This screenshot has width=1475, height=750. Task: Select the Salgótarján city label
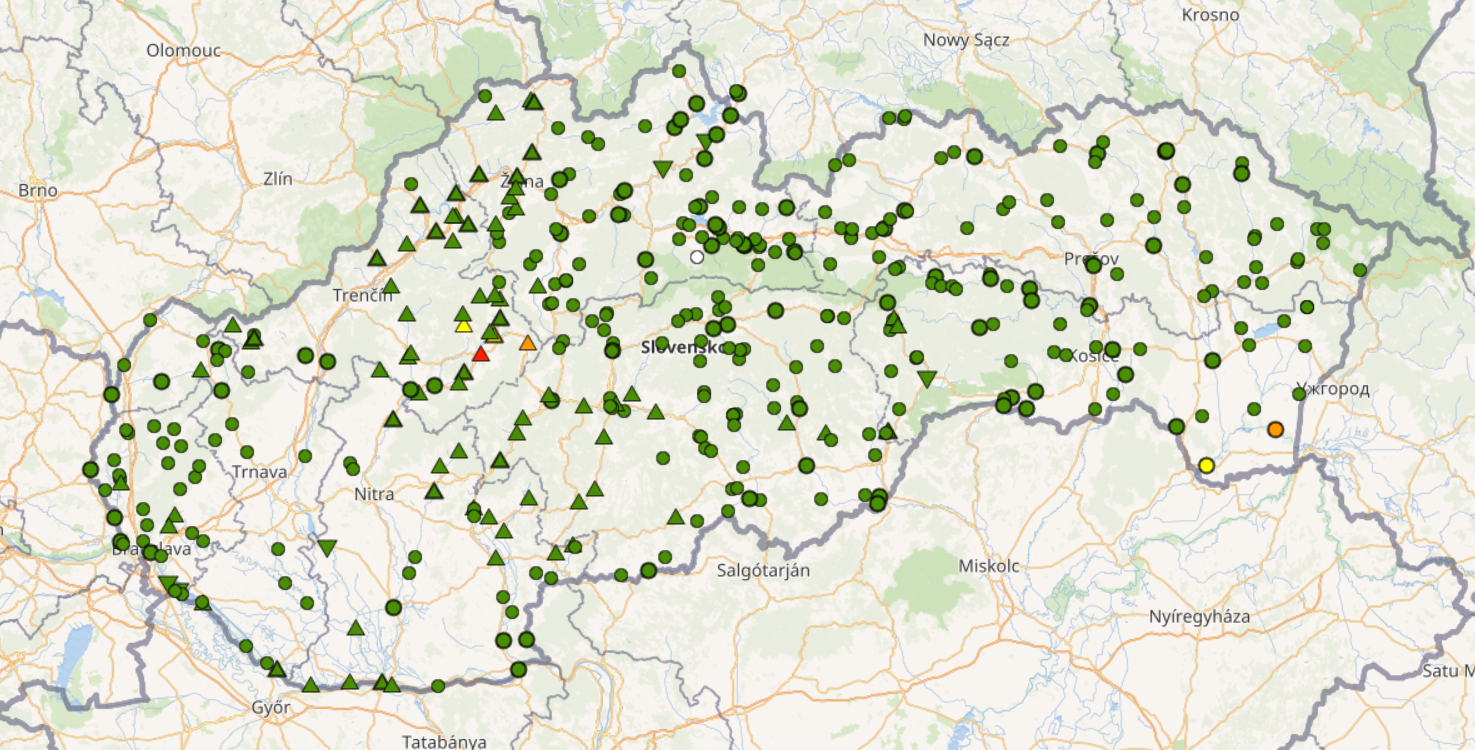coord(763,570)
